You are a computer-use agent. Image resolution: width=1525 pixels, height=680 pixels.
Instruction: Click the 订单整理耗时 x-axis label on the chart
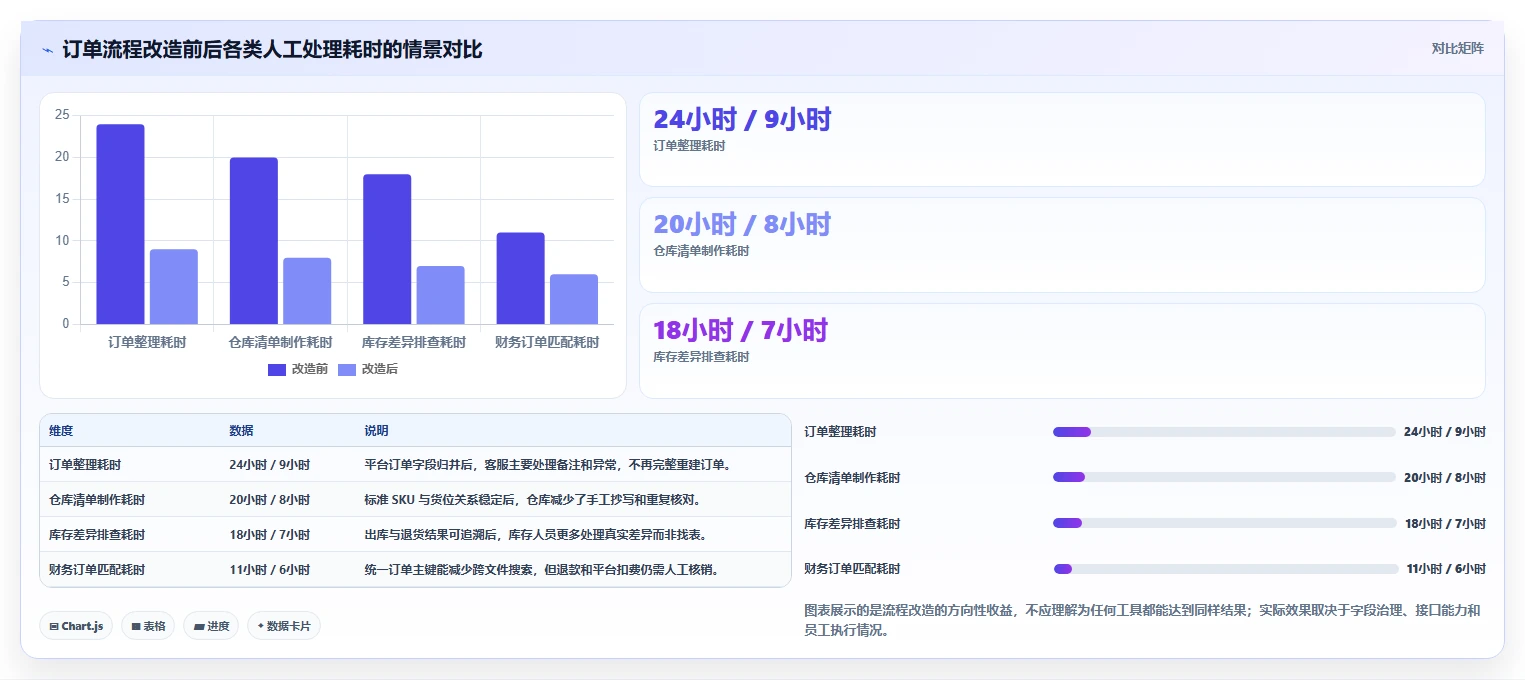click(147, 343)
